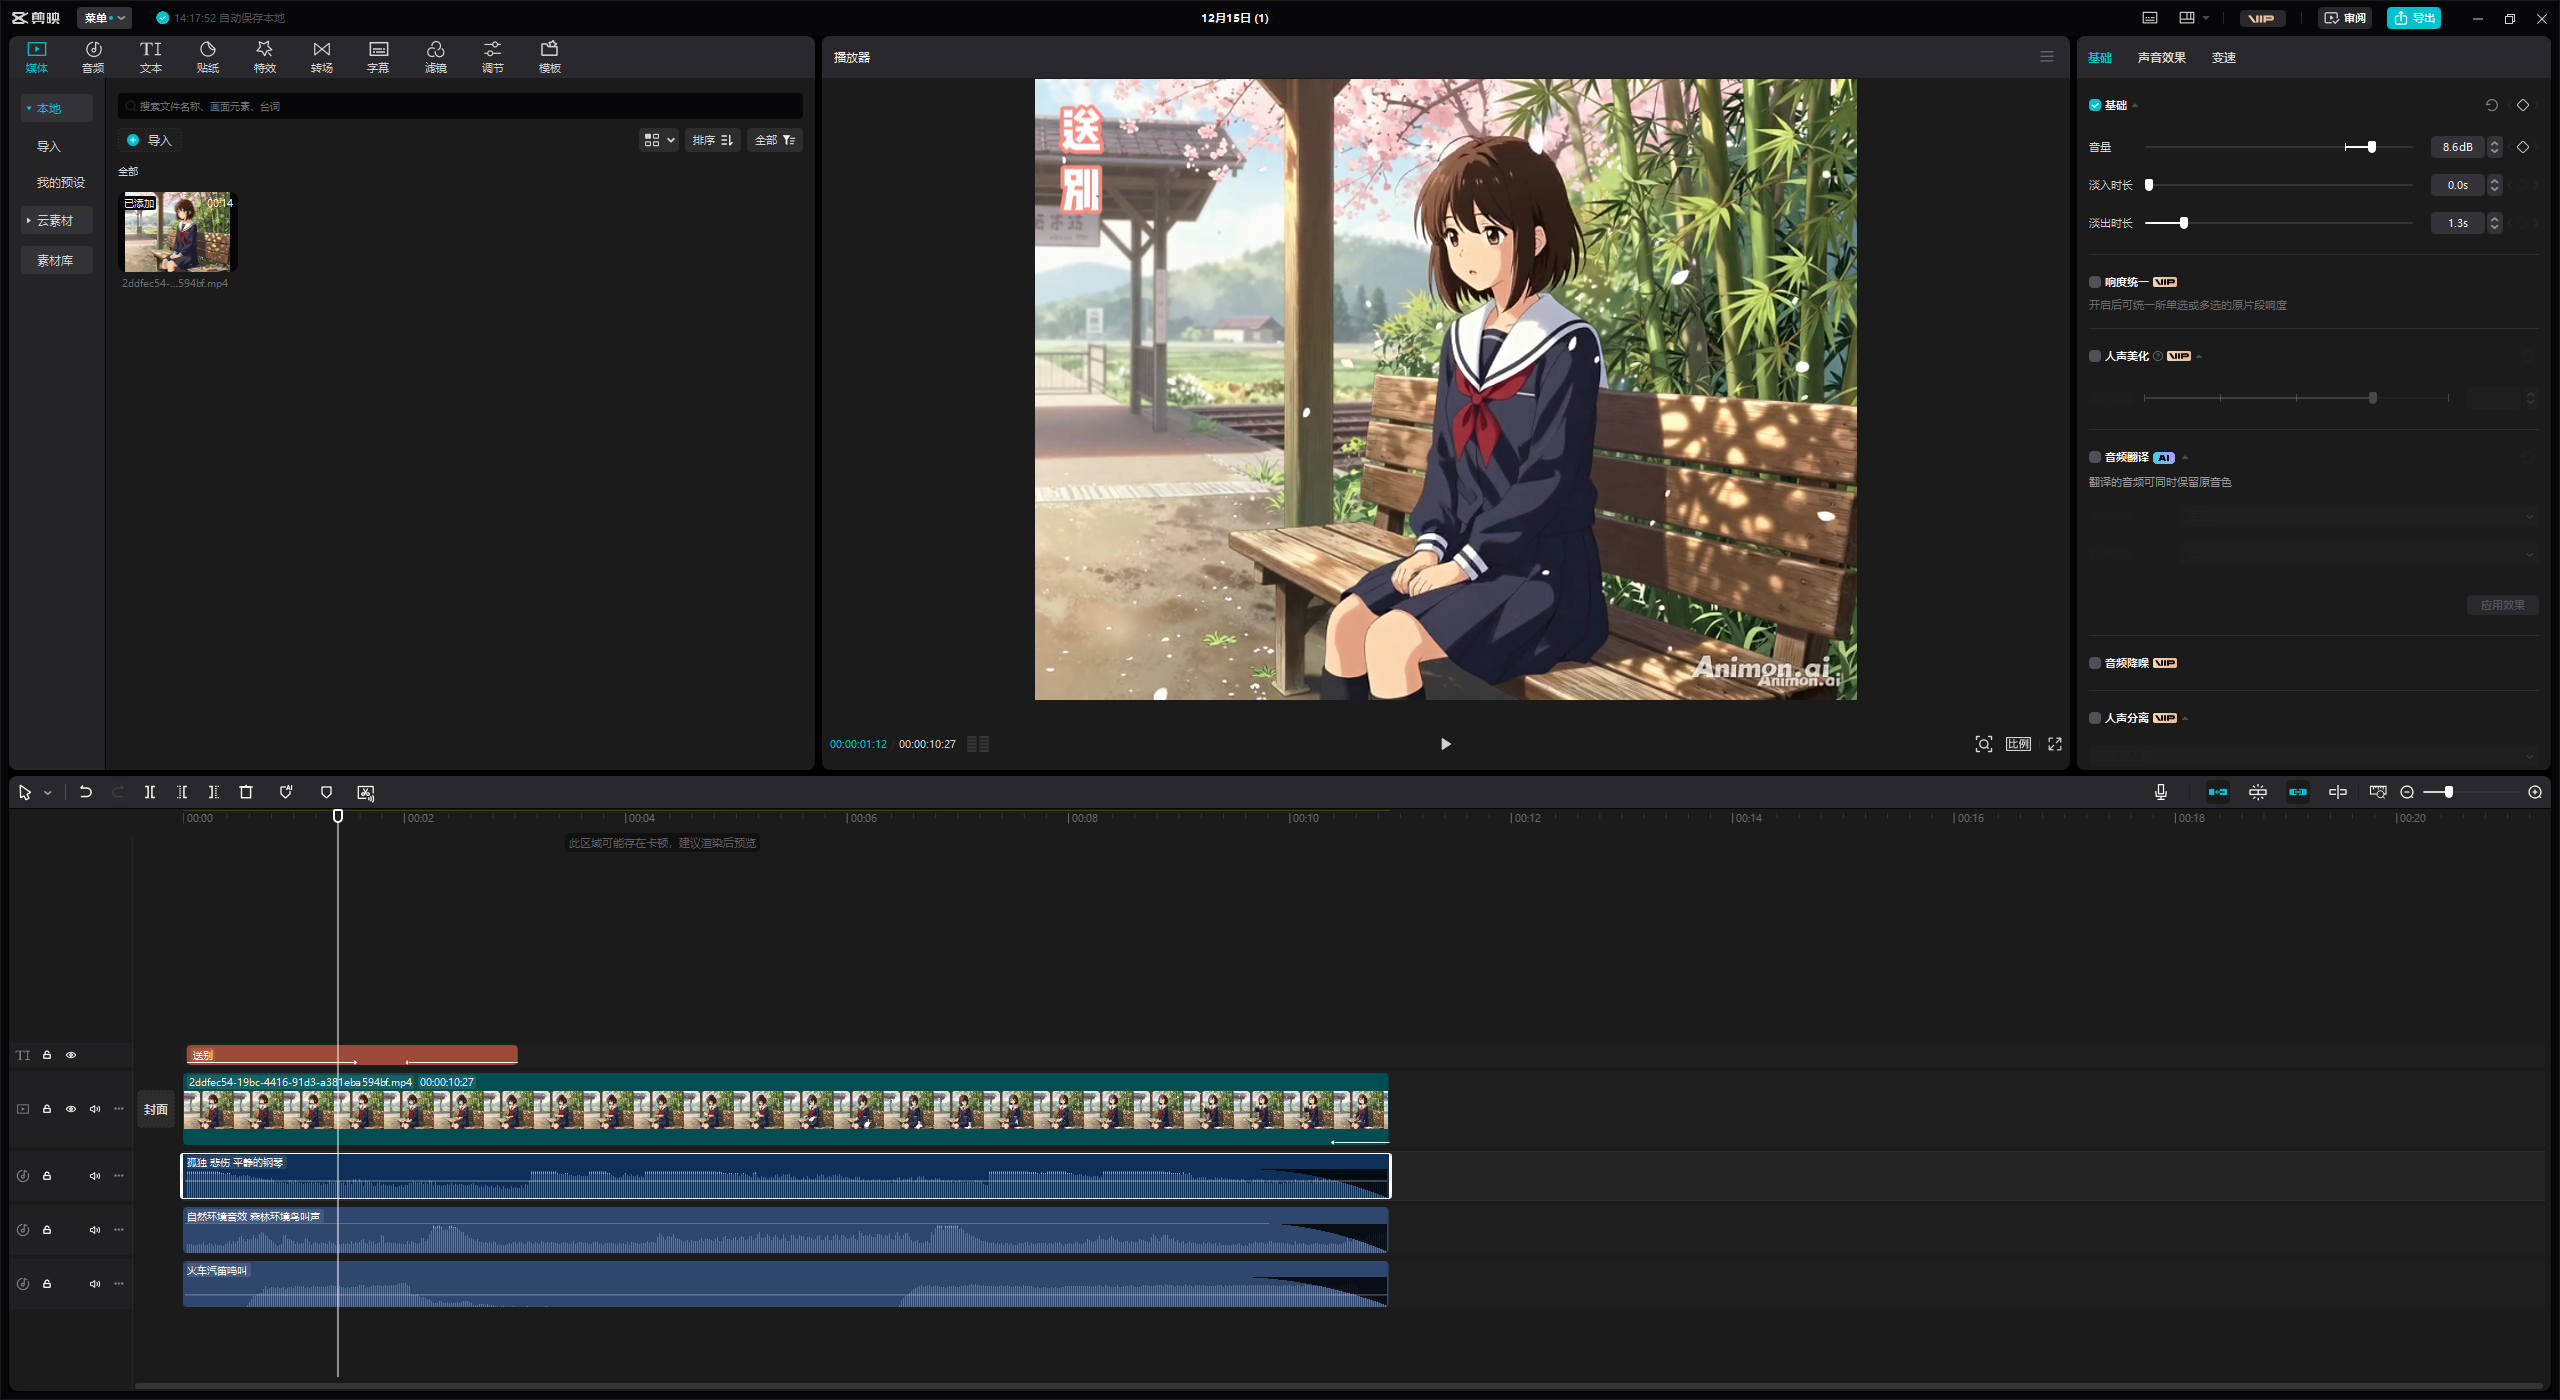Open the 全部 filter dropdown in media panel

click(x=774, y=140)
